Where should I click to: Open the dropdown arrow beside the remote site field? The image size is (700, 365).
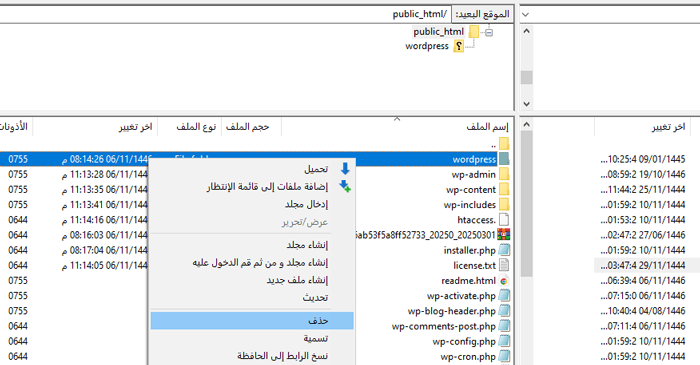click(525, 14)
